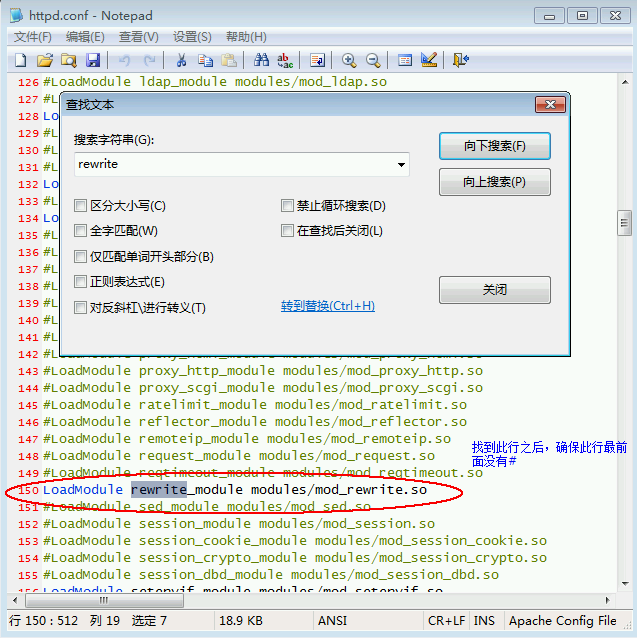This screenshot has width=637, height=638.
Task: Click the Zoom out magnifier icon
Action: click(x=373, y=60)
